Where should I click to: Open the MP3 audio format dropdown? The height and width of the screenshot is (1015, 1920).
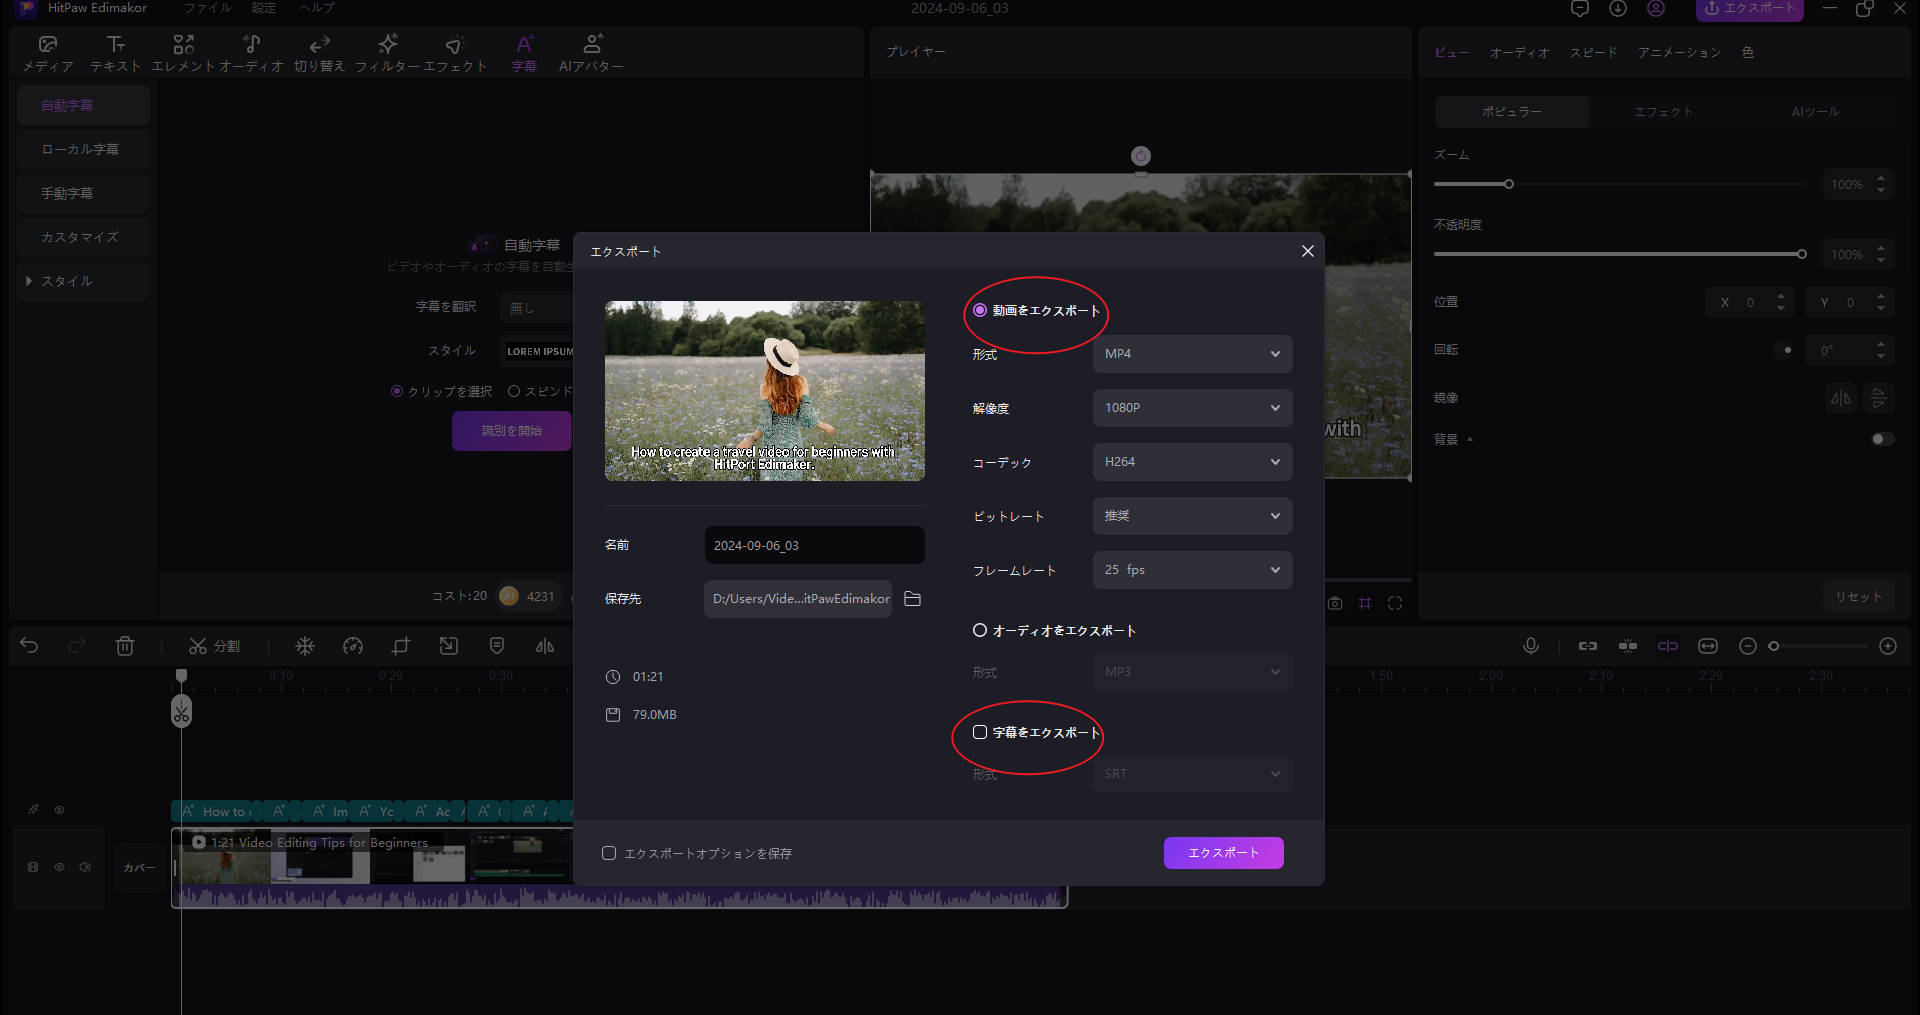click(x=1192, y=672)
